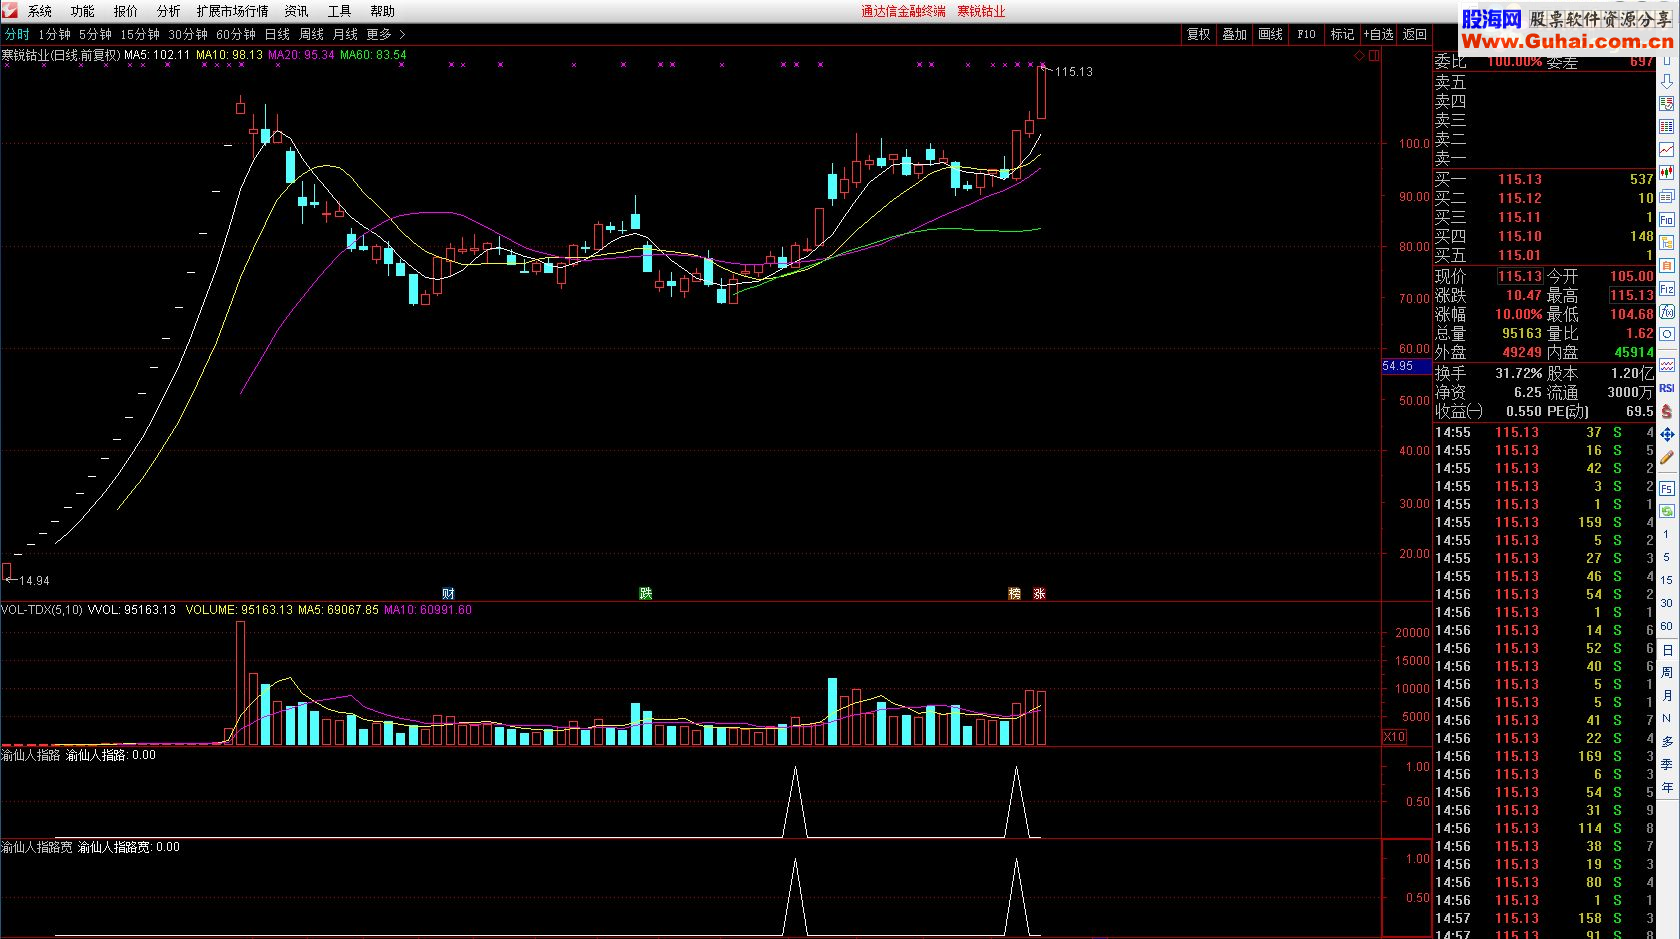Viewport: 1680px width, 939px height.
Task: Open the stacked windows news icon
Action: coord(1667,196)
